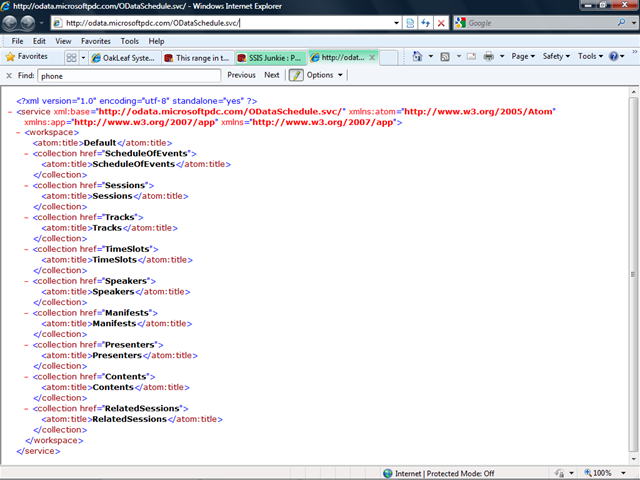Open a new blank tab
This screenshot has height=480, width=640.
(389, 58)
